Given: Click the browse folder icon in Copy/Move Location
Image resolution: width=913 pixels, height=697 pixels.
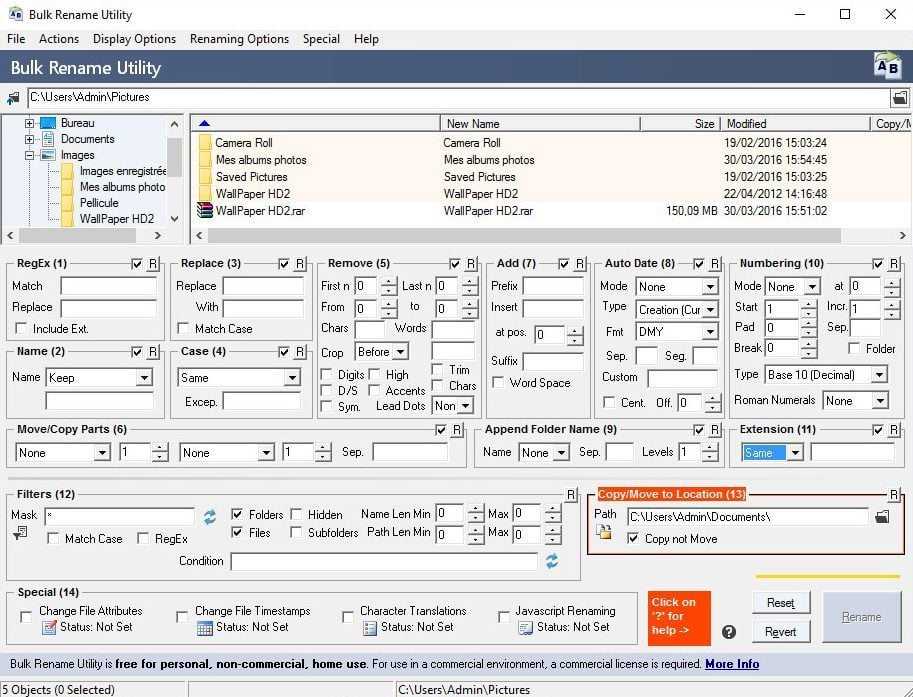Looking at the screenshot, I should coord(882,517).
